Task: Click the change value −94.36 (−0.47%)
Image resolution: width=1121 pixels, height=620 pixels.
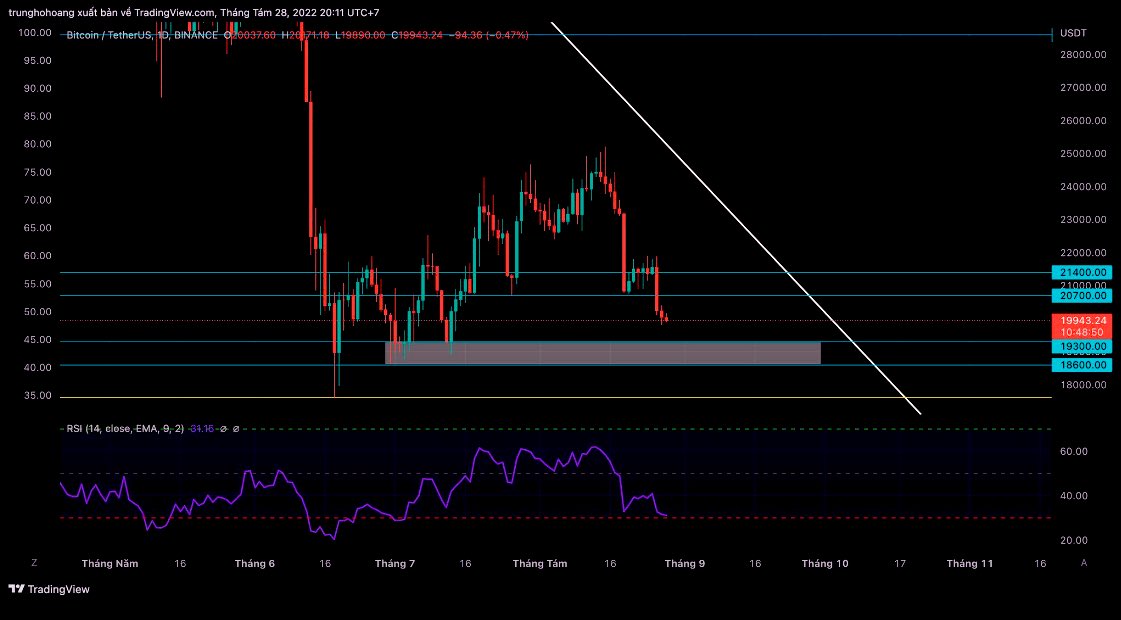Action: pyautogui.click(x=491, y=35)
